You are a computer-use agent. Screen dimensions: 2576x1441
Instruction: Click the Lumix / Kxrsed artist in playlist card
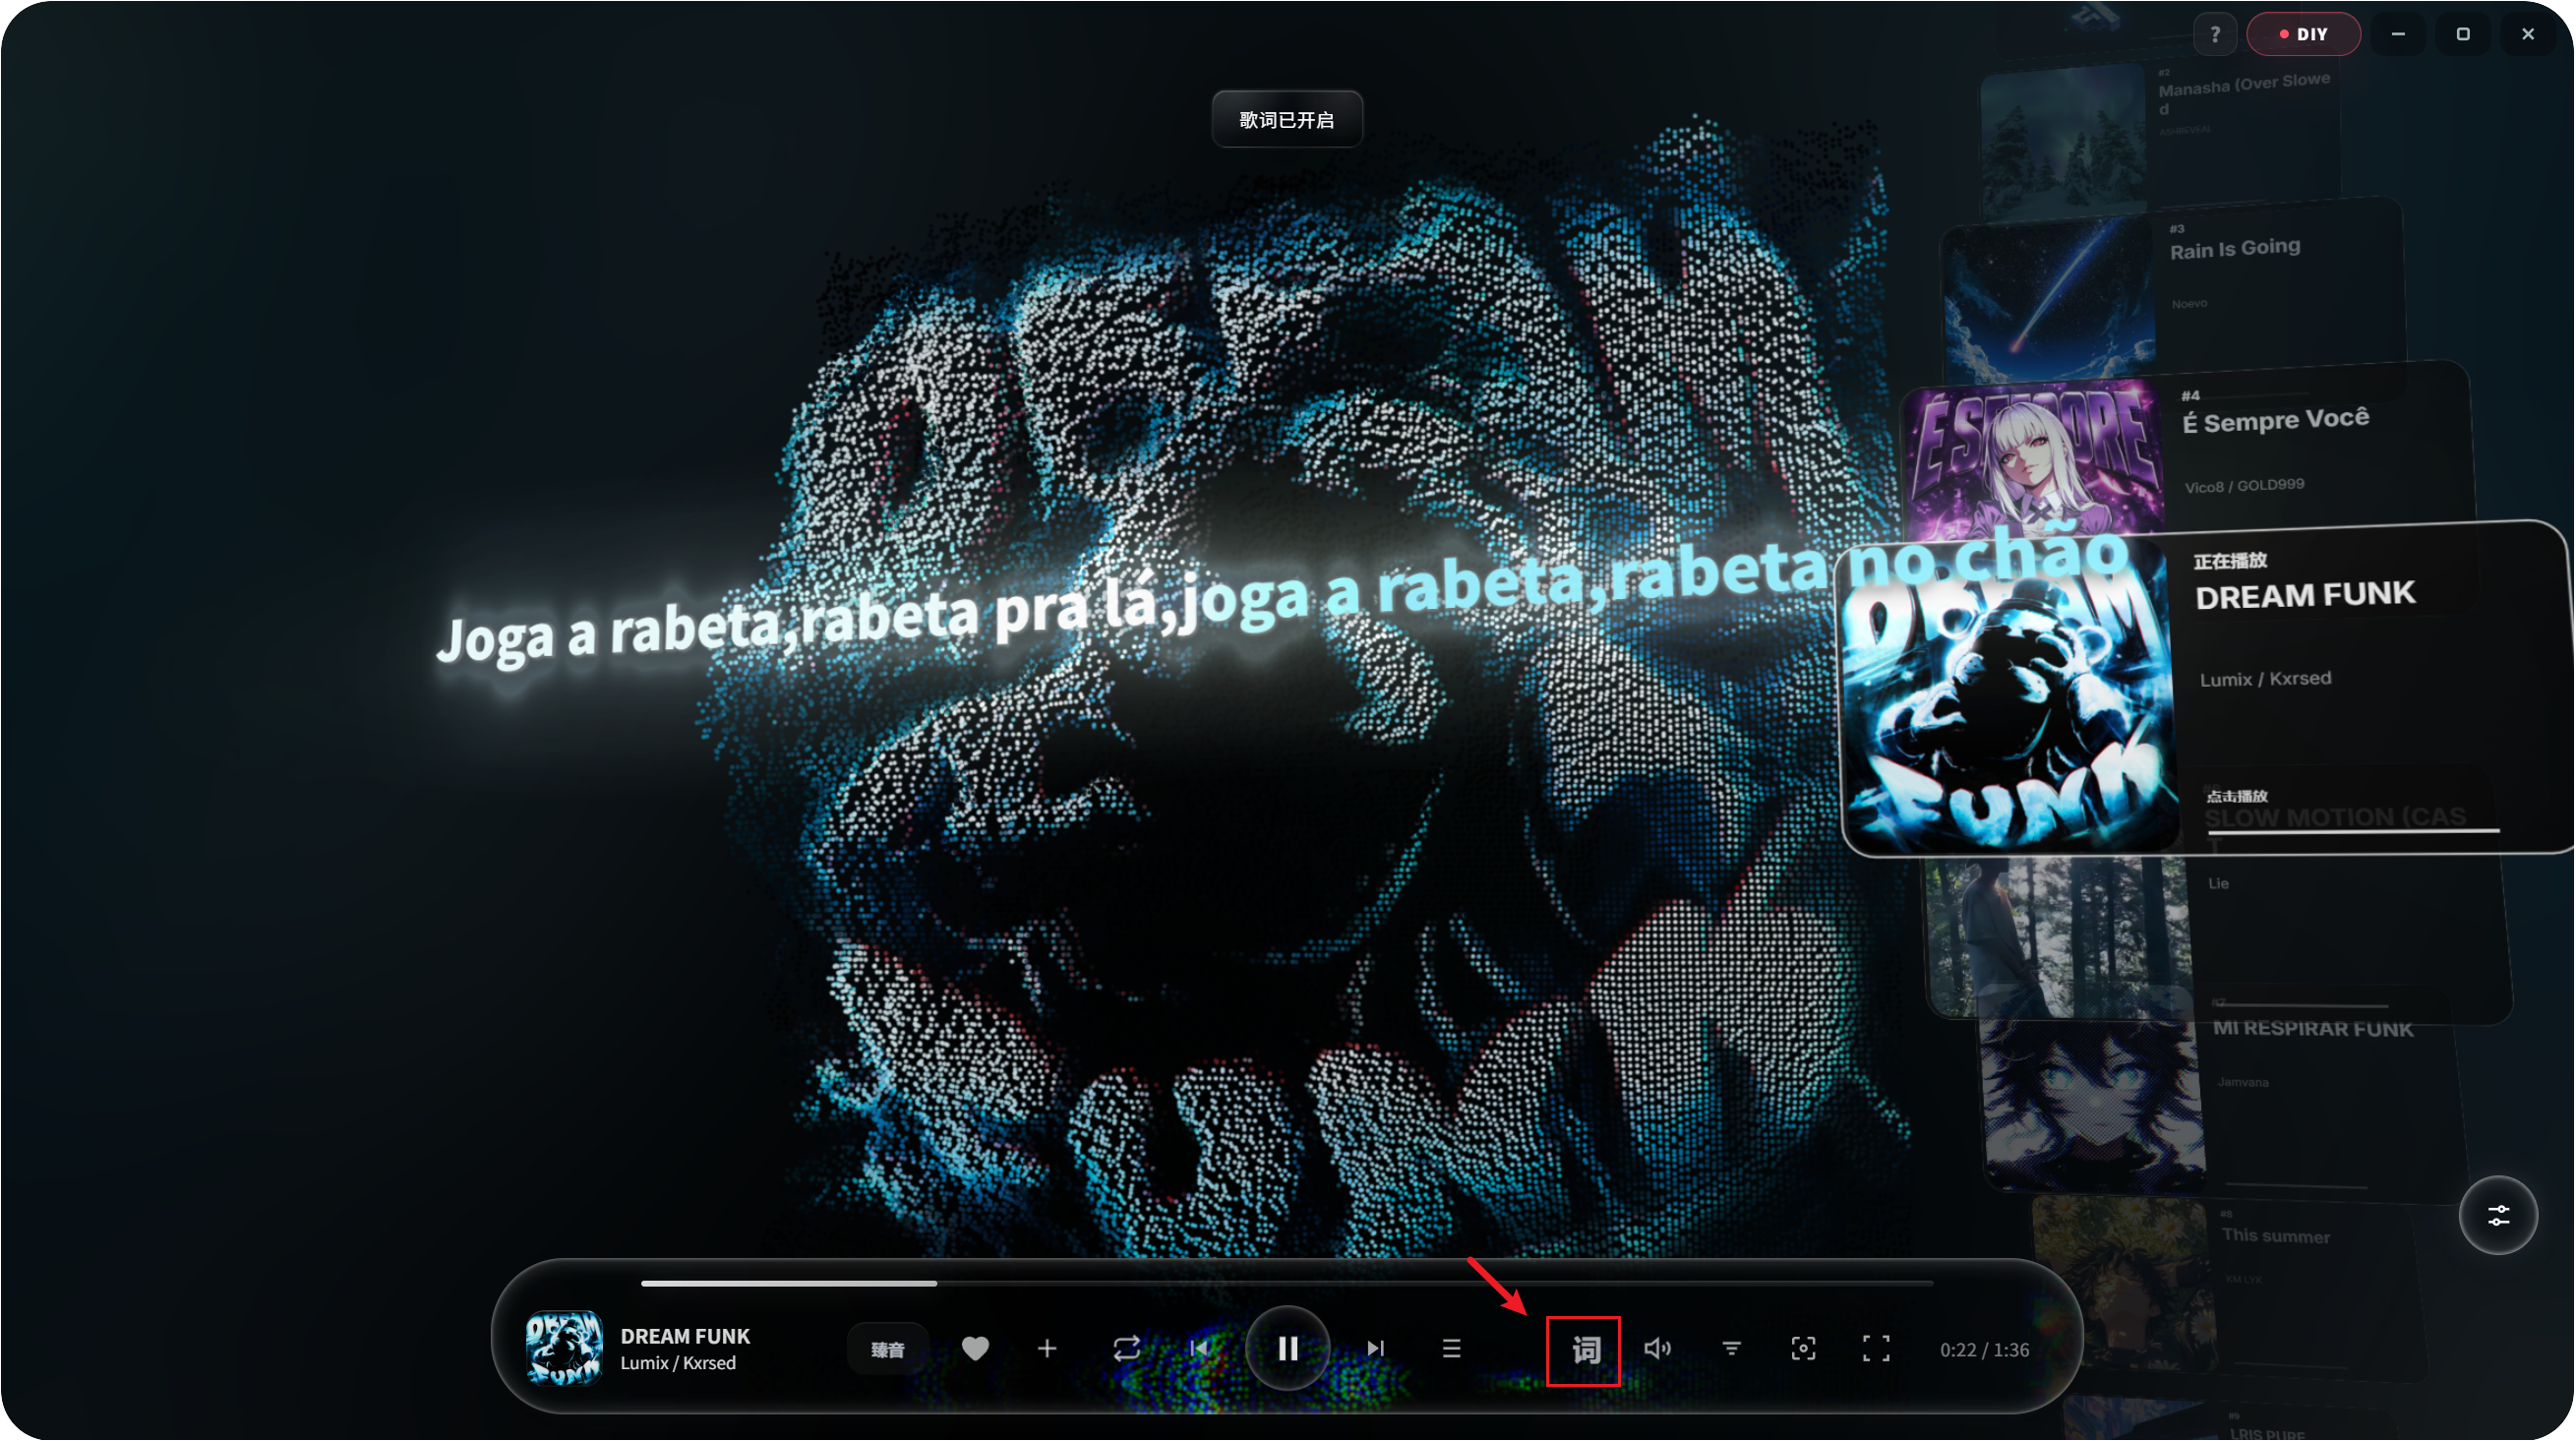(2265, 679)
